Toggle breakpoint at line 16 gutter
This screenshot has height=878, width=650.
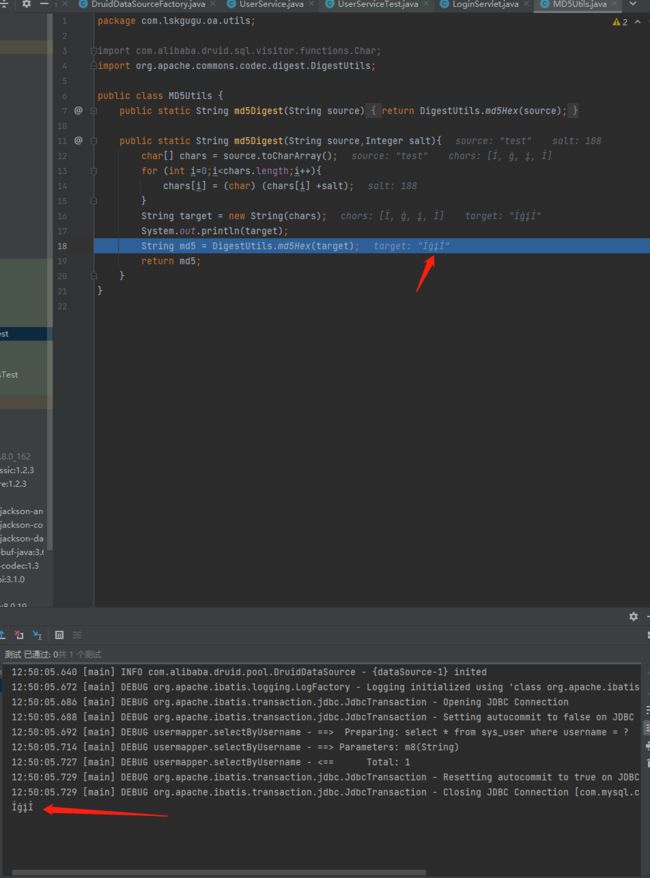point(78,216)
